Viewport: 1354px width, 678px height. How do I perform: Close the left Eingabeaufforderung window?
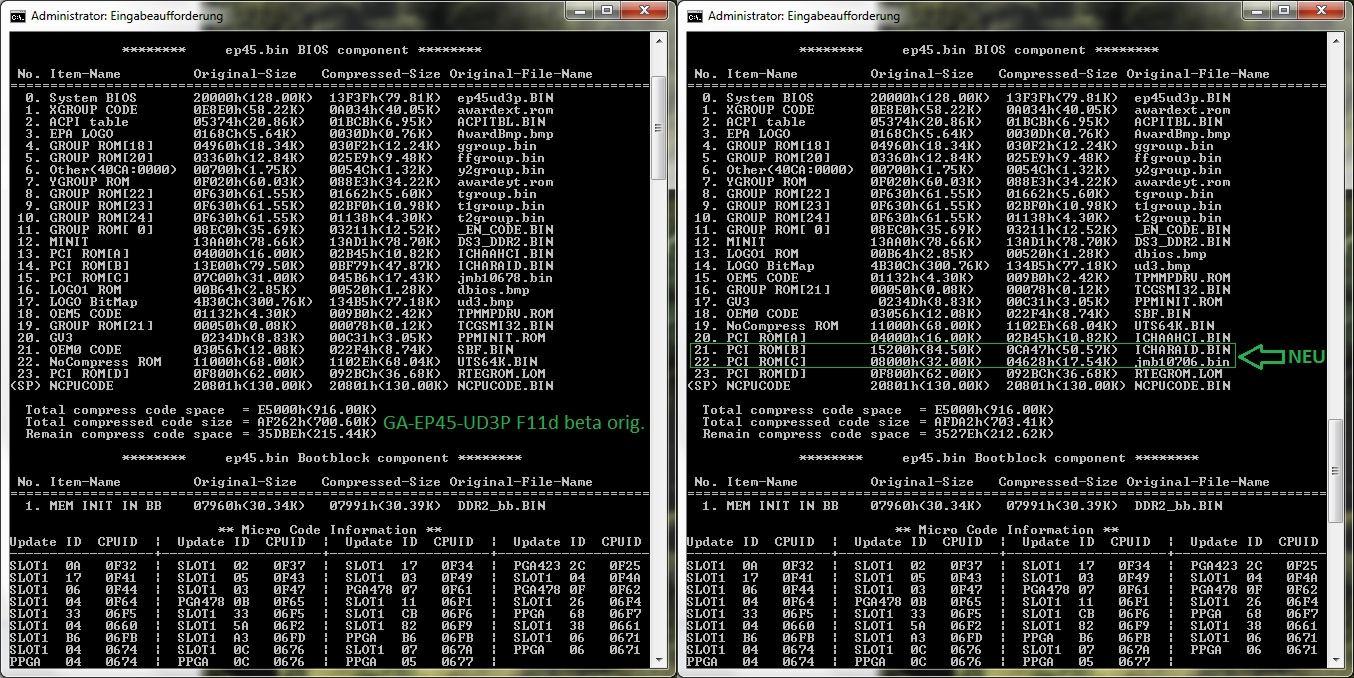click(x=645, y=11)
